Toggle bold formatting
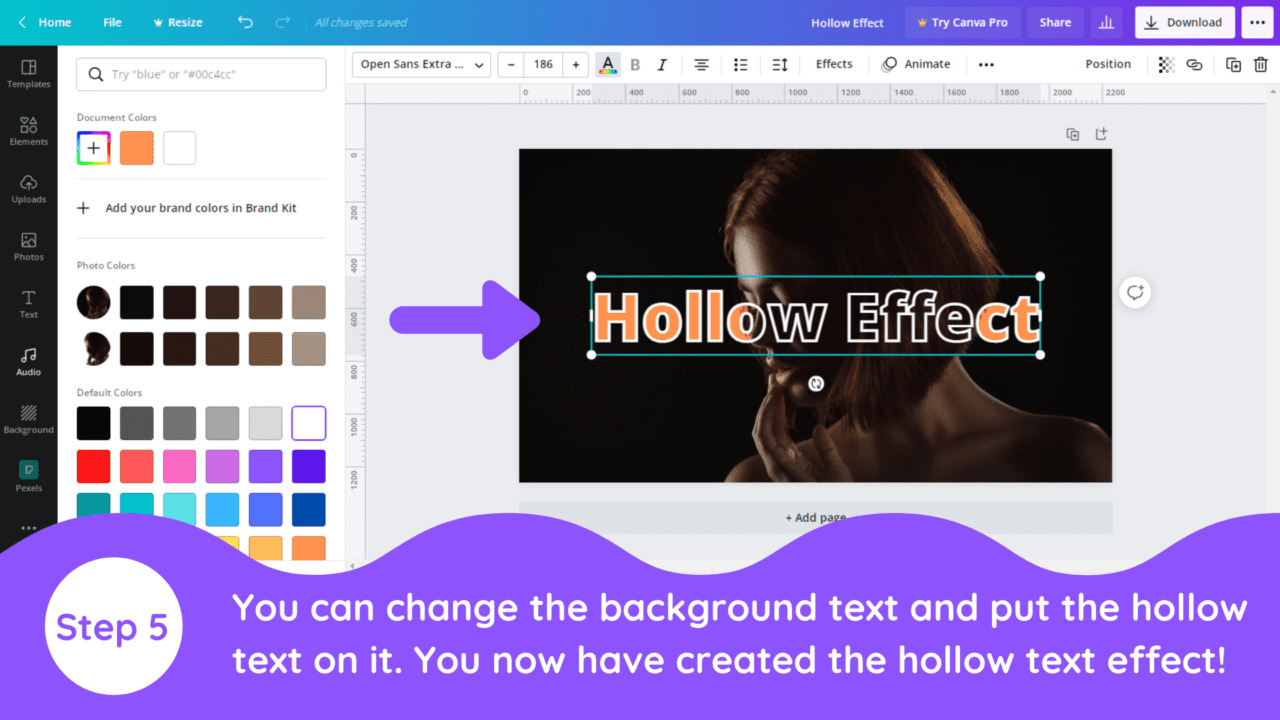1280x720 pixels. tap(635, 64)
